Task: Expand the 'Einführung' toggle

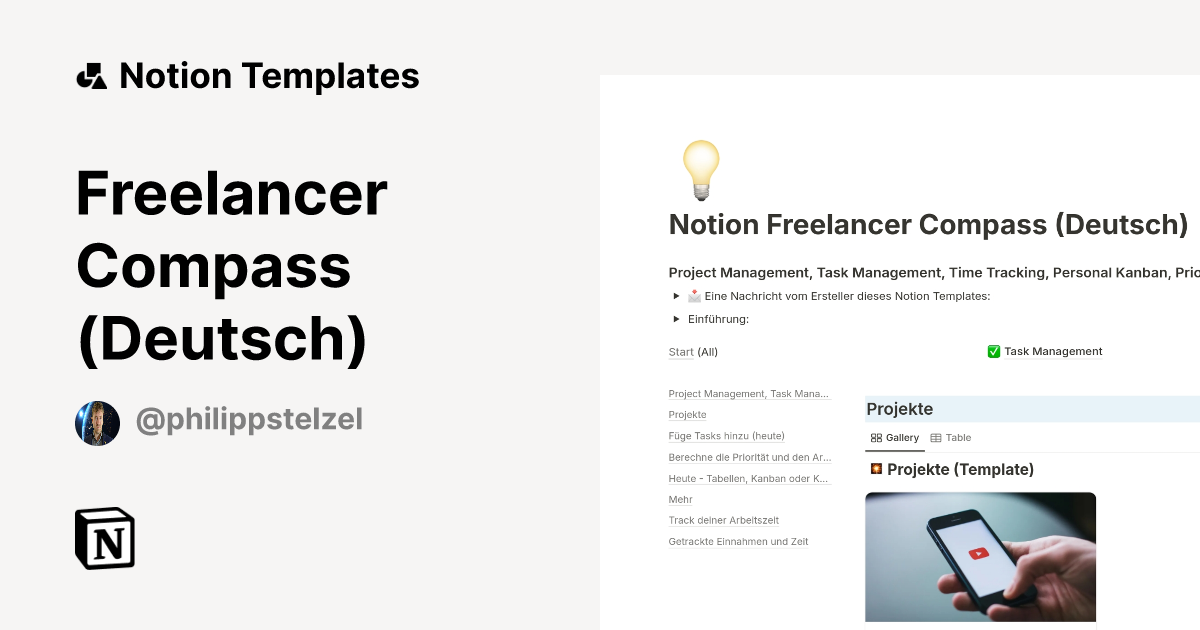Action: click(x=678, y=319)
